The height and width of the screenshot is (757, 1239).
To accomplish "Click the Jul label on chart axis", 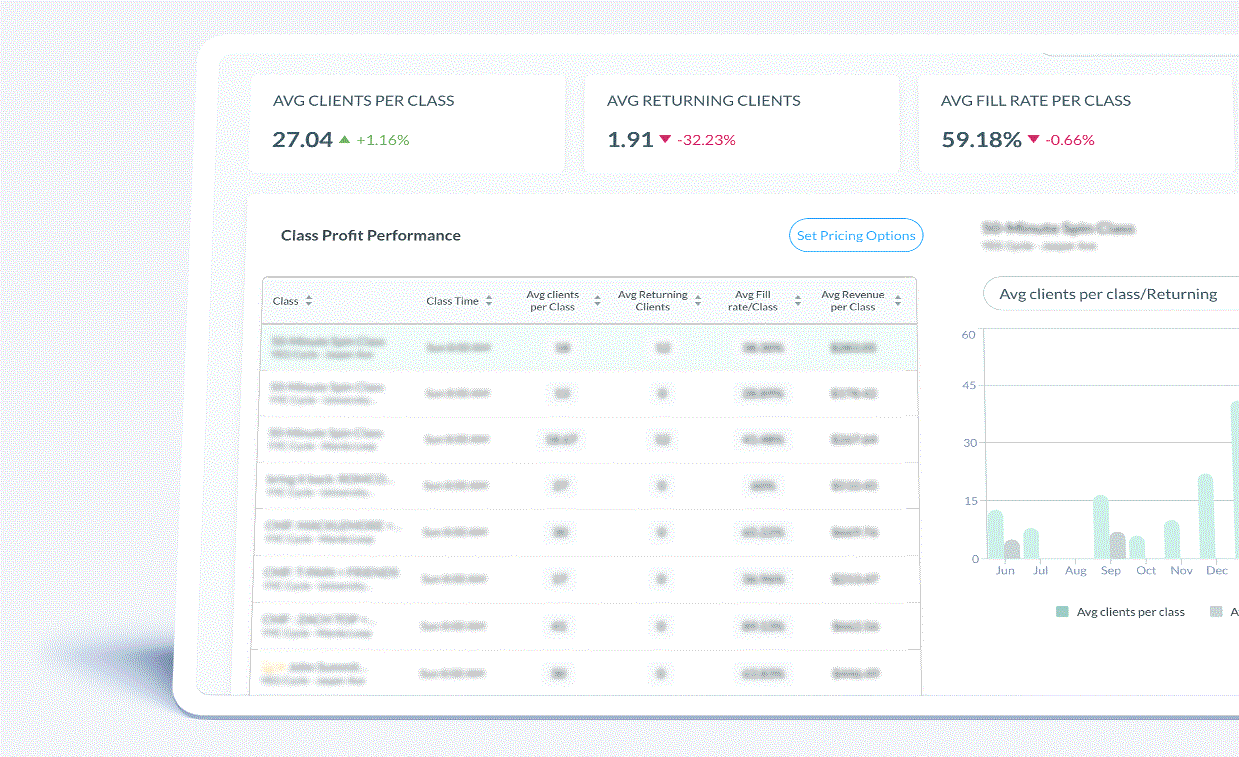I will point(1041,571).
